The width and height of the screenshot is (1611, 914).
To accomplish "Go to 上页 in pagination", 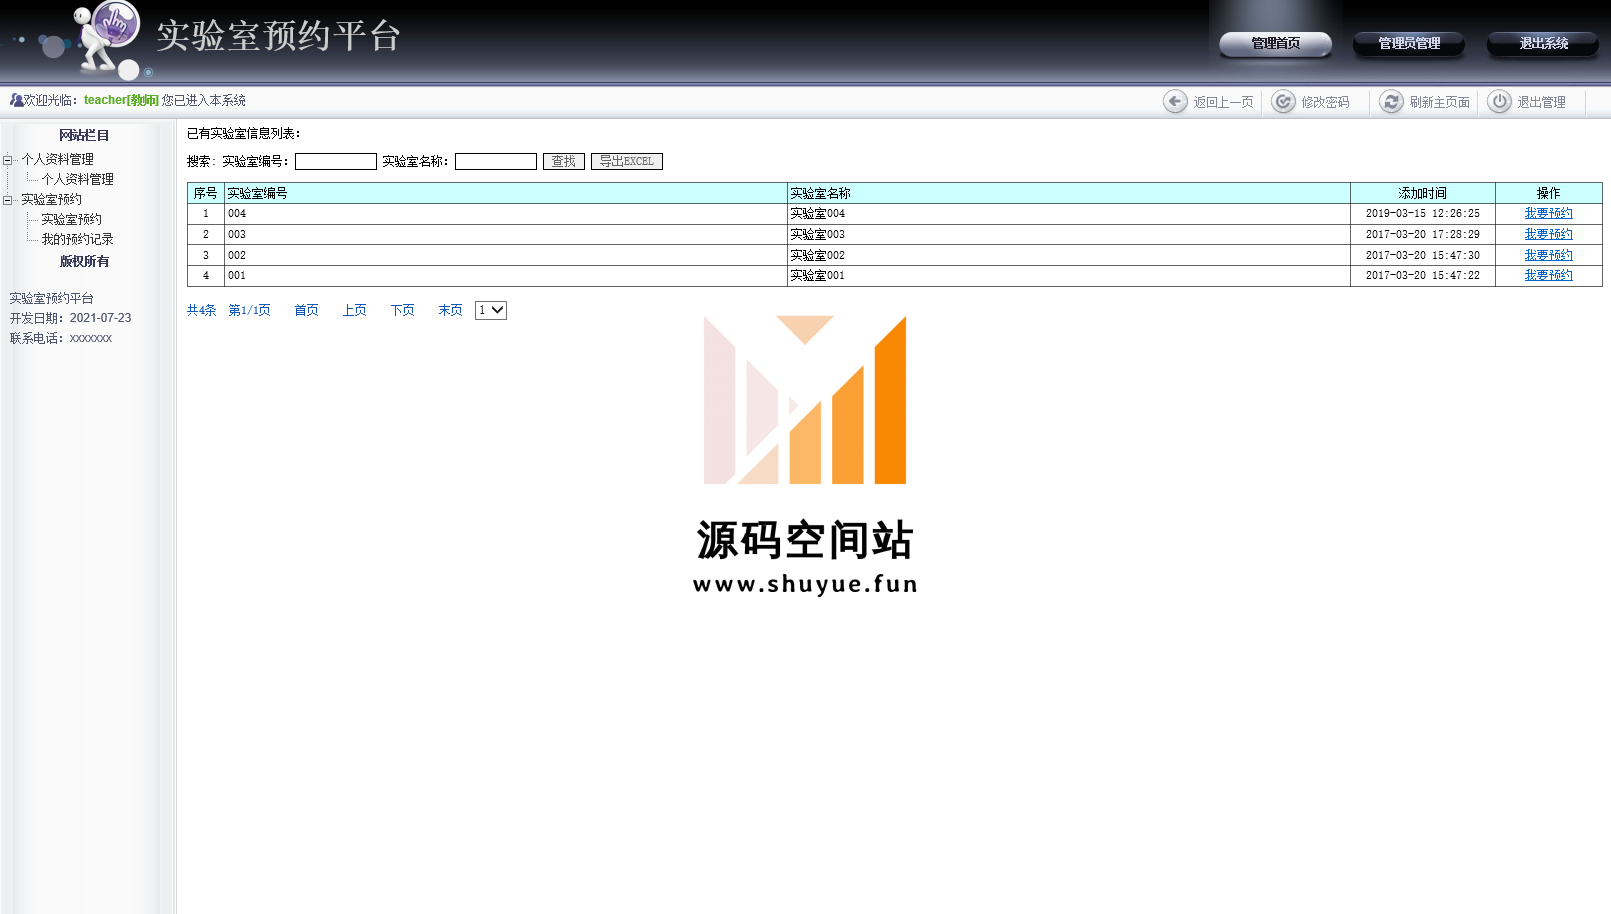I will pyautogui.click(x=354, y=310).
